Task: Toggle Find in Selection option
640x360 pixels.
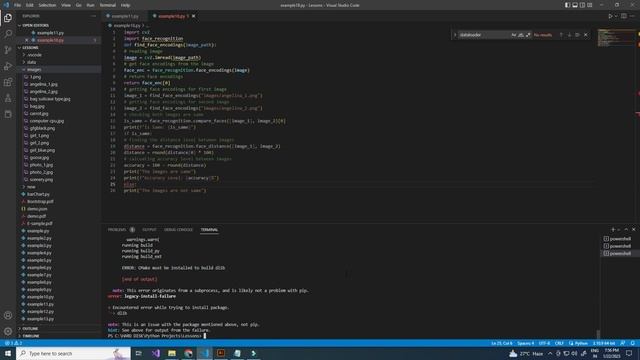Action: pos(577,35)
